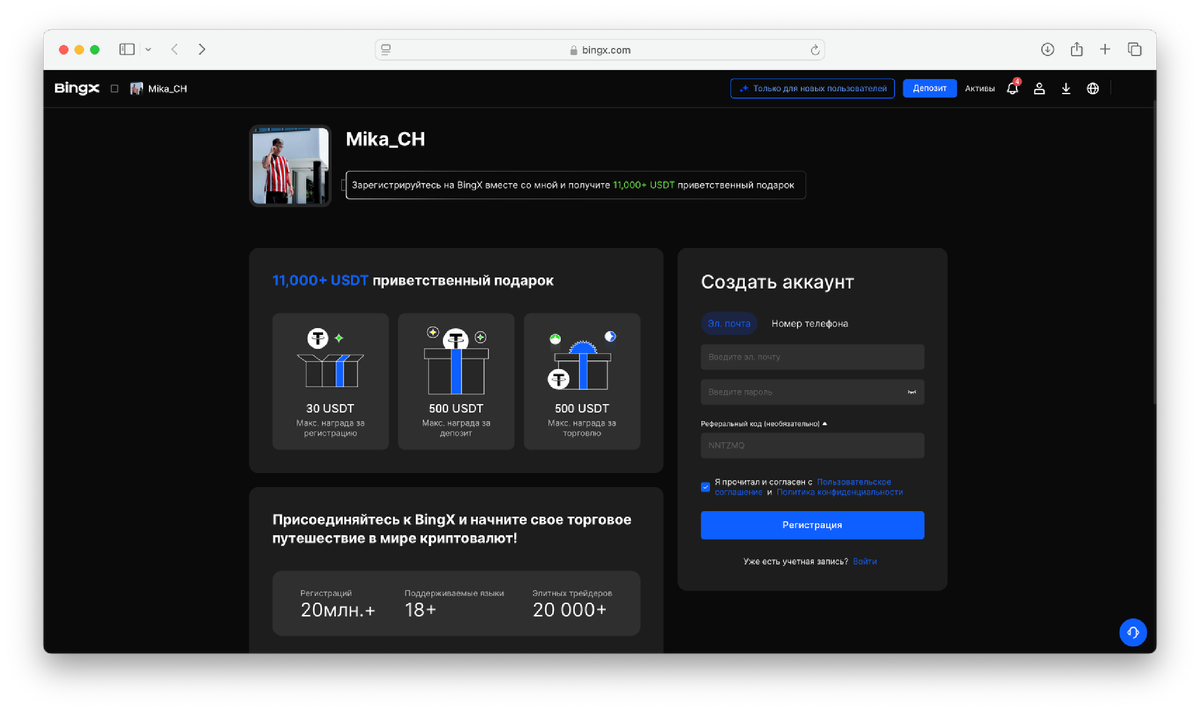The image size is (1200, 711).
Task: Expand Safari sidebar options chevron
Action: [x=148, y=49]
